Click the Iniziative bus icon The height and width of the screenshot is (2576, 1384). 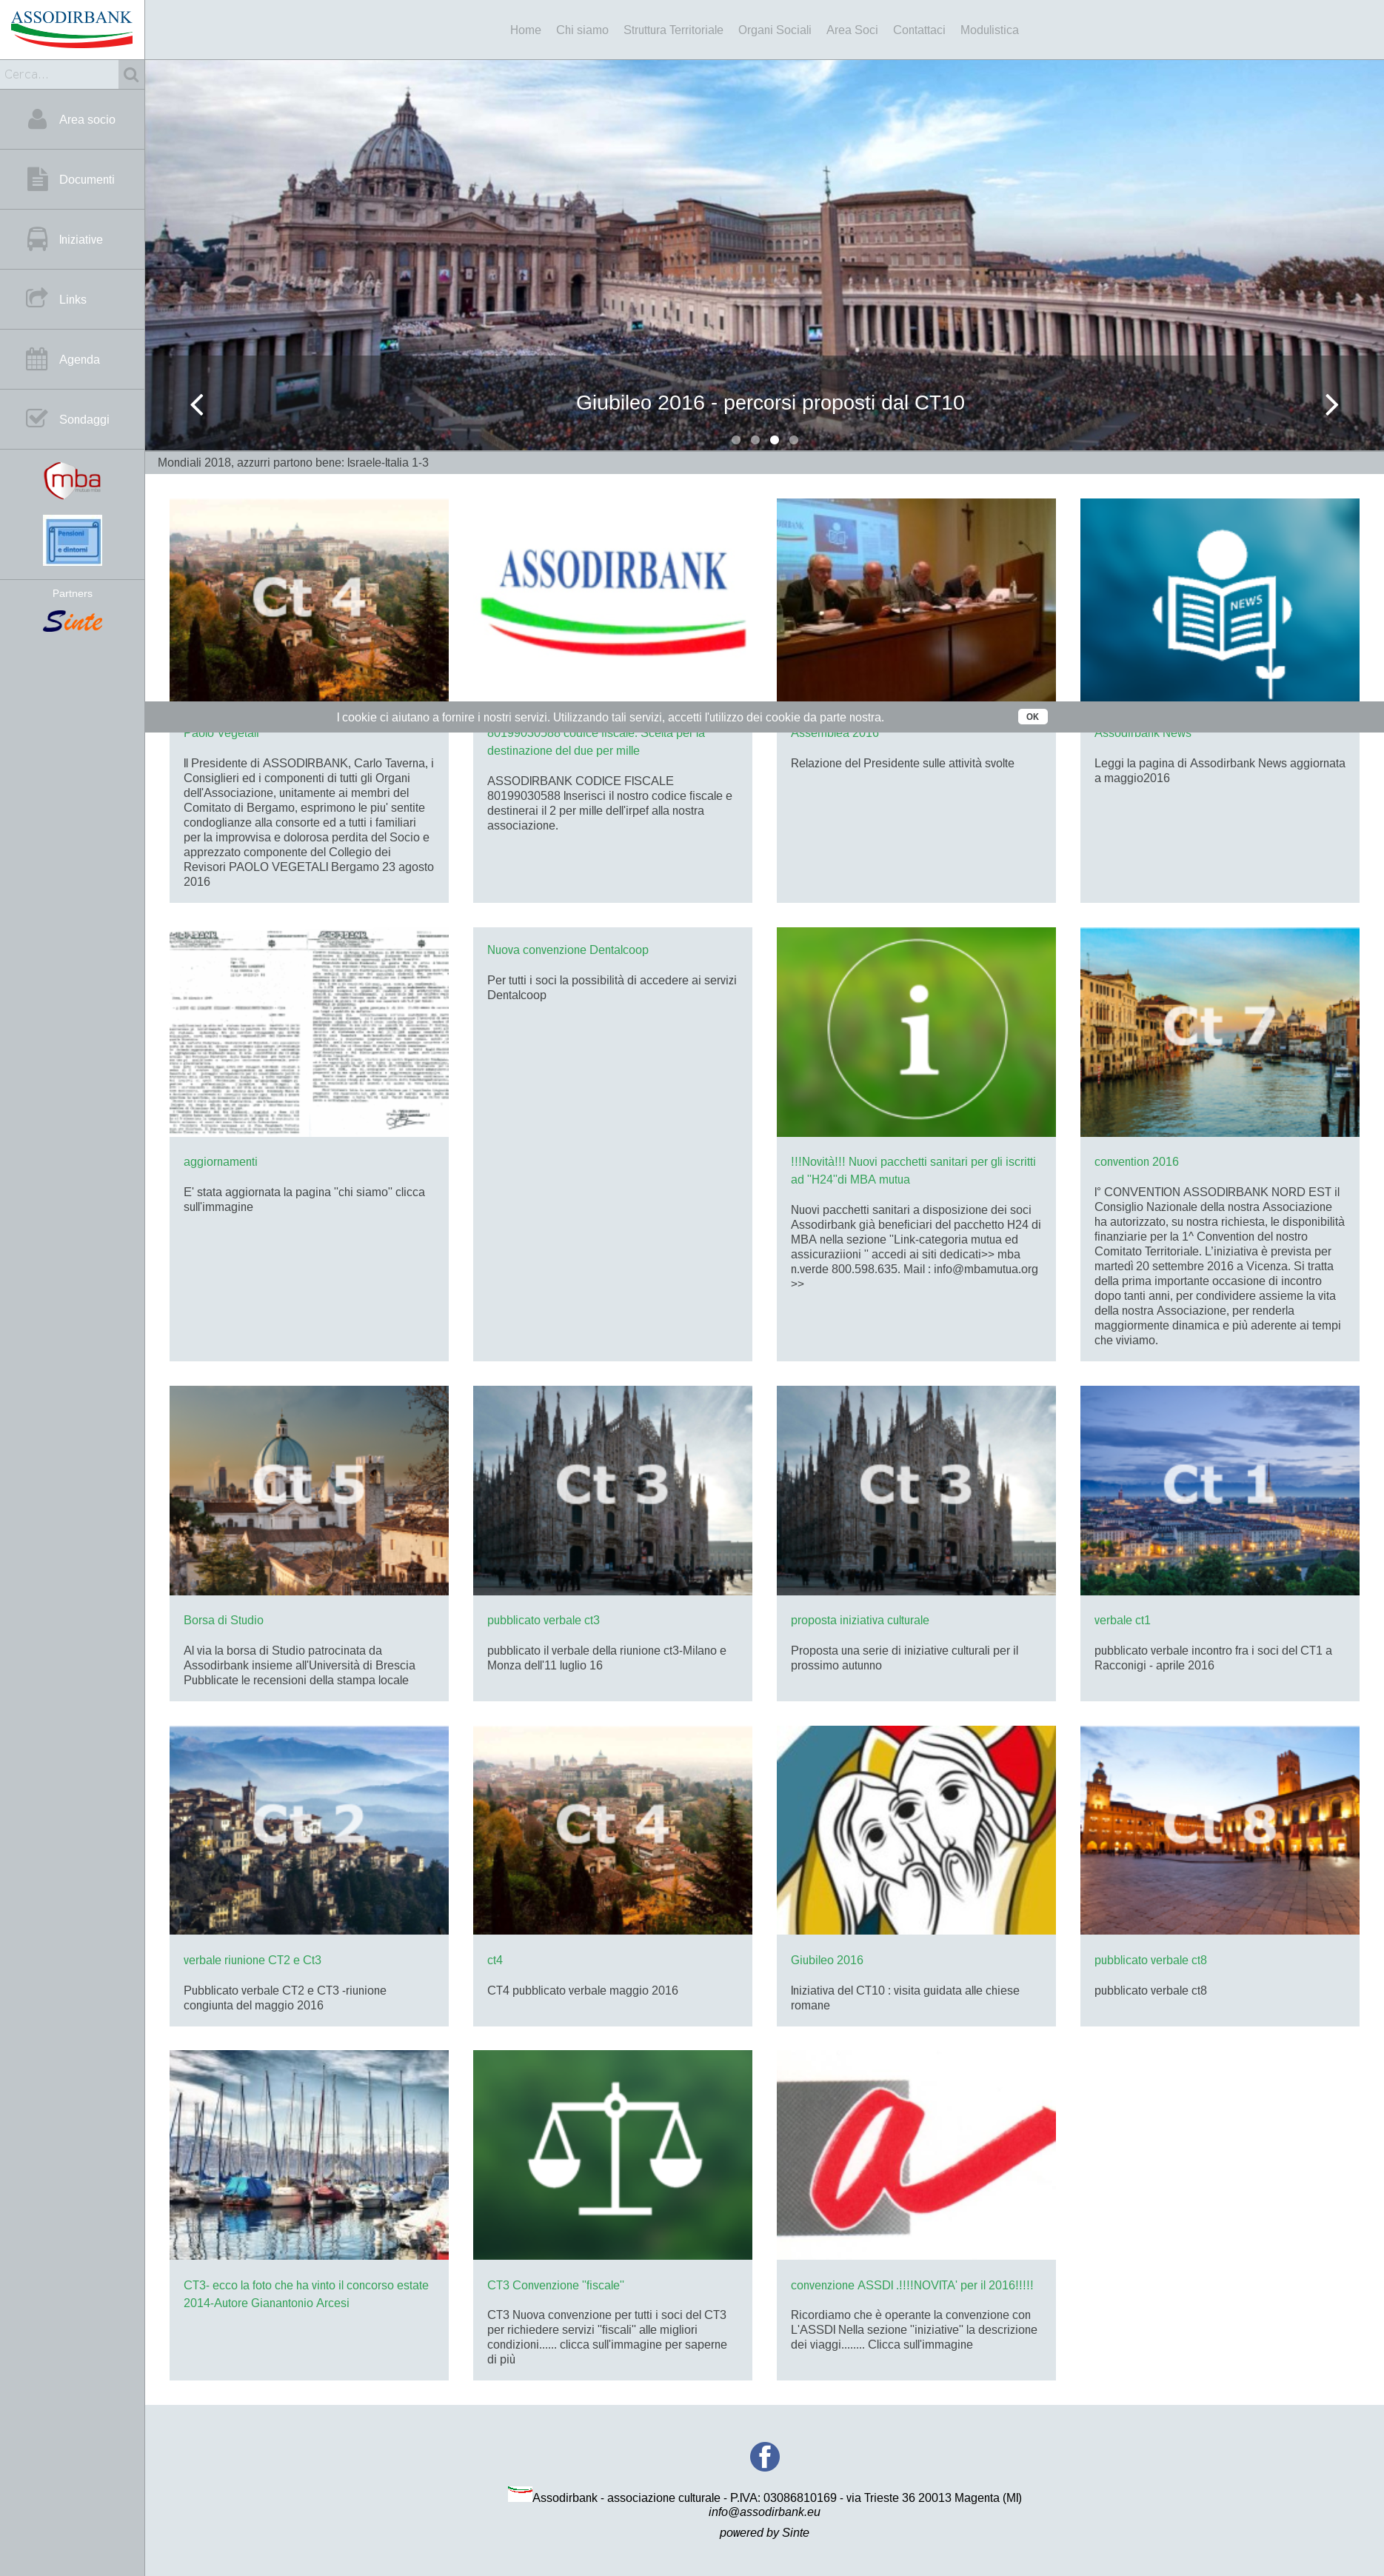(x=37, y=239)
